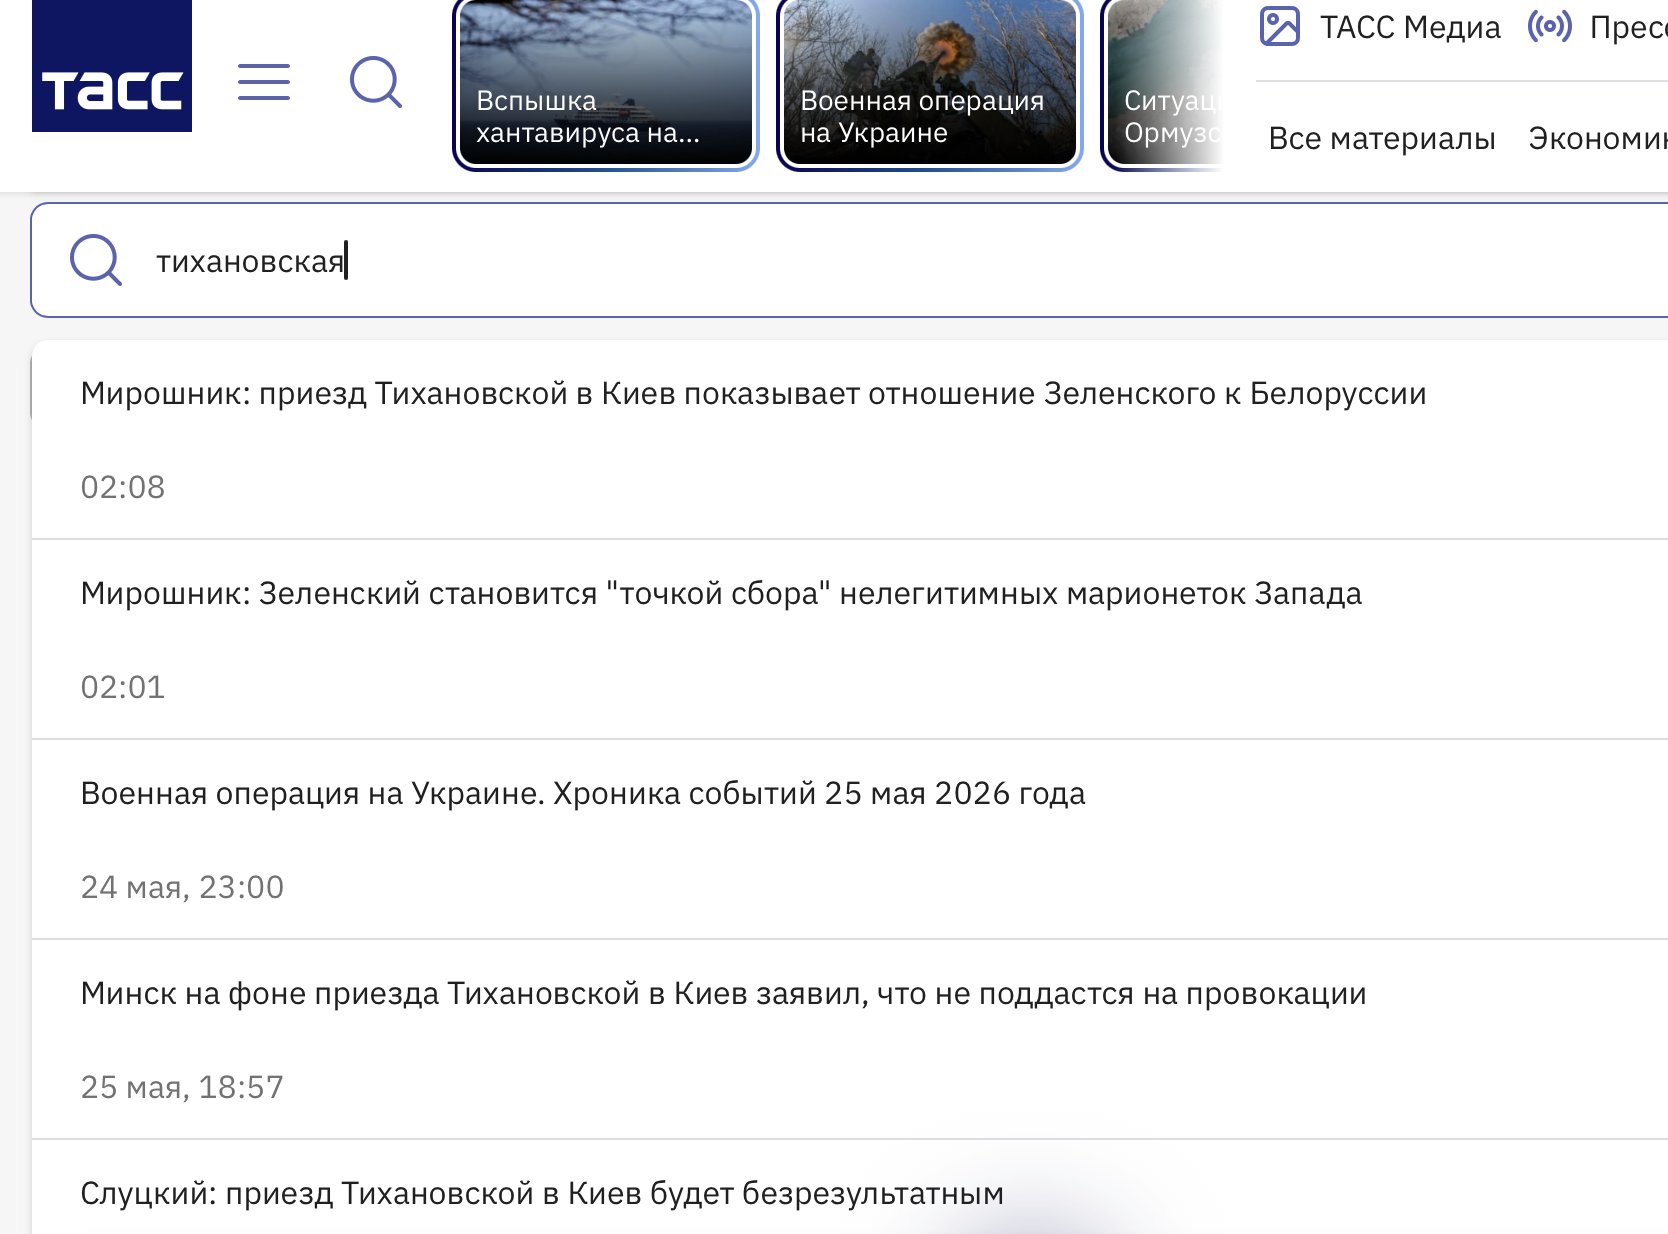The height and width of the screenshot is (1234, 1668).
Task: Click the 02:01 timestamp
Action: 122,687
